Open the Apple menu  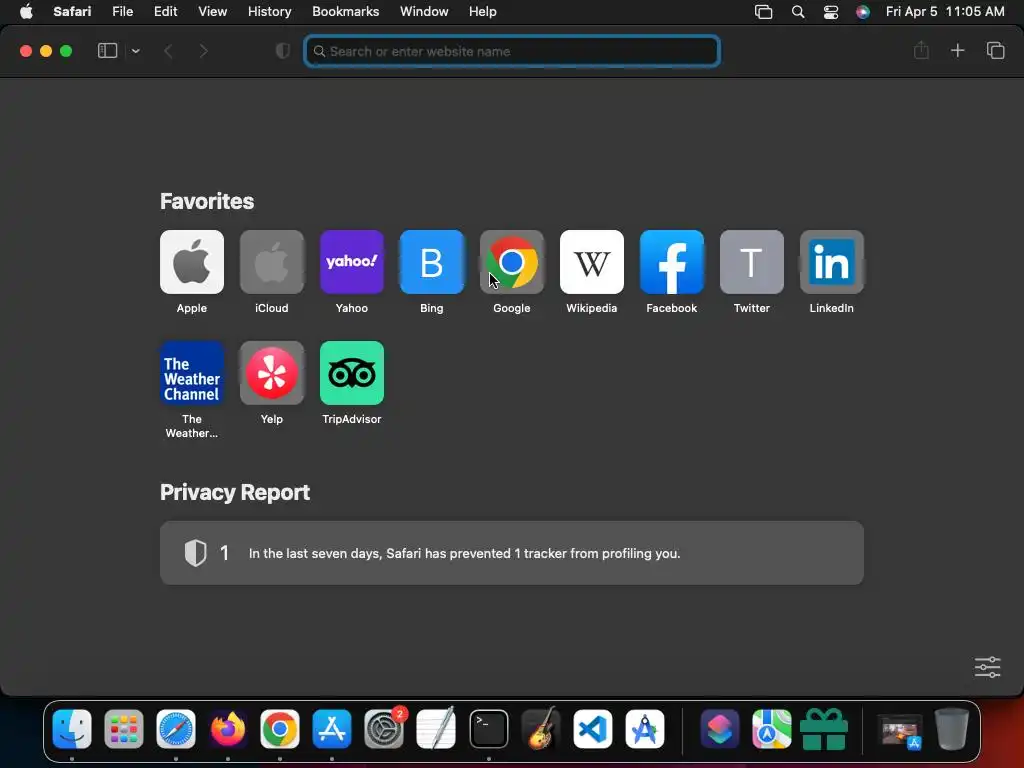(26, 12)
